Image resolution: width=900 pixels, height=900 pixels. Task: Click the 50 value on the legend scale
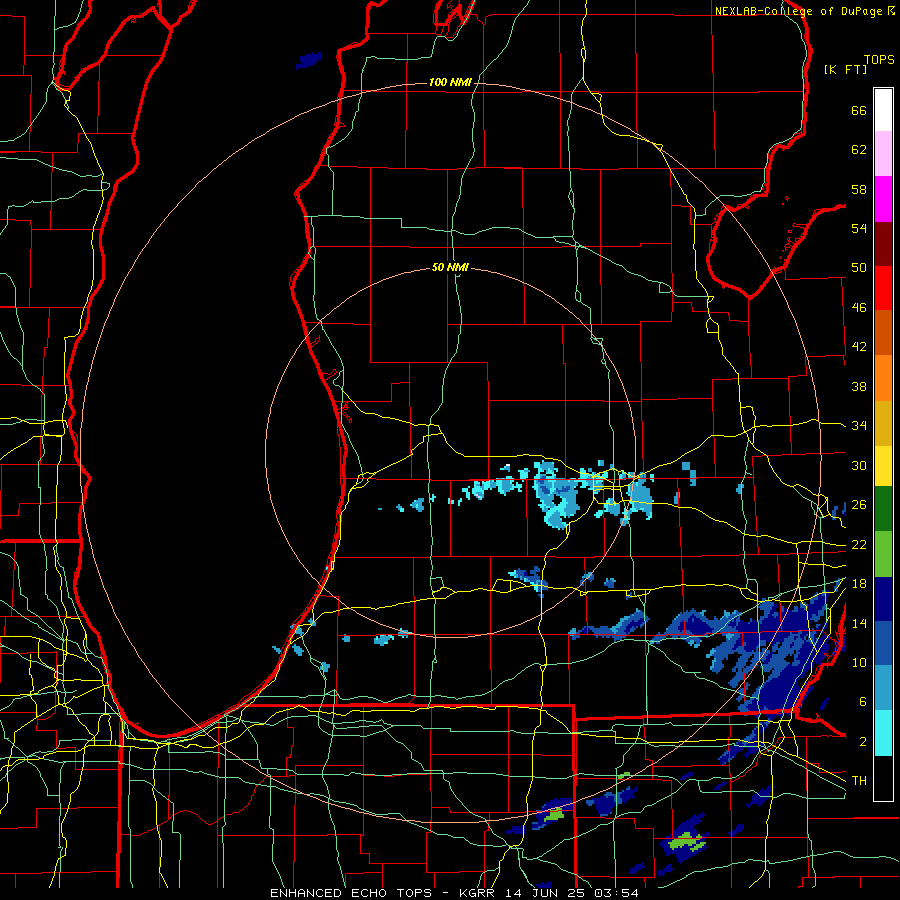point(859,268)
